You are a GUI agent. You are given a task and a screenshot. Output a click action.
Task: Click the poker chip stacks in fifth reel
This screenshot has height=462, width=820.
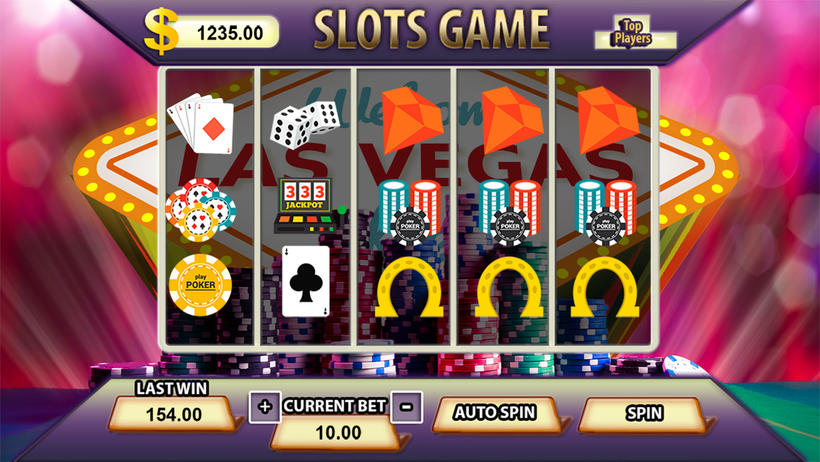(605, 212)
